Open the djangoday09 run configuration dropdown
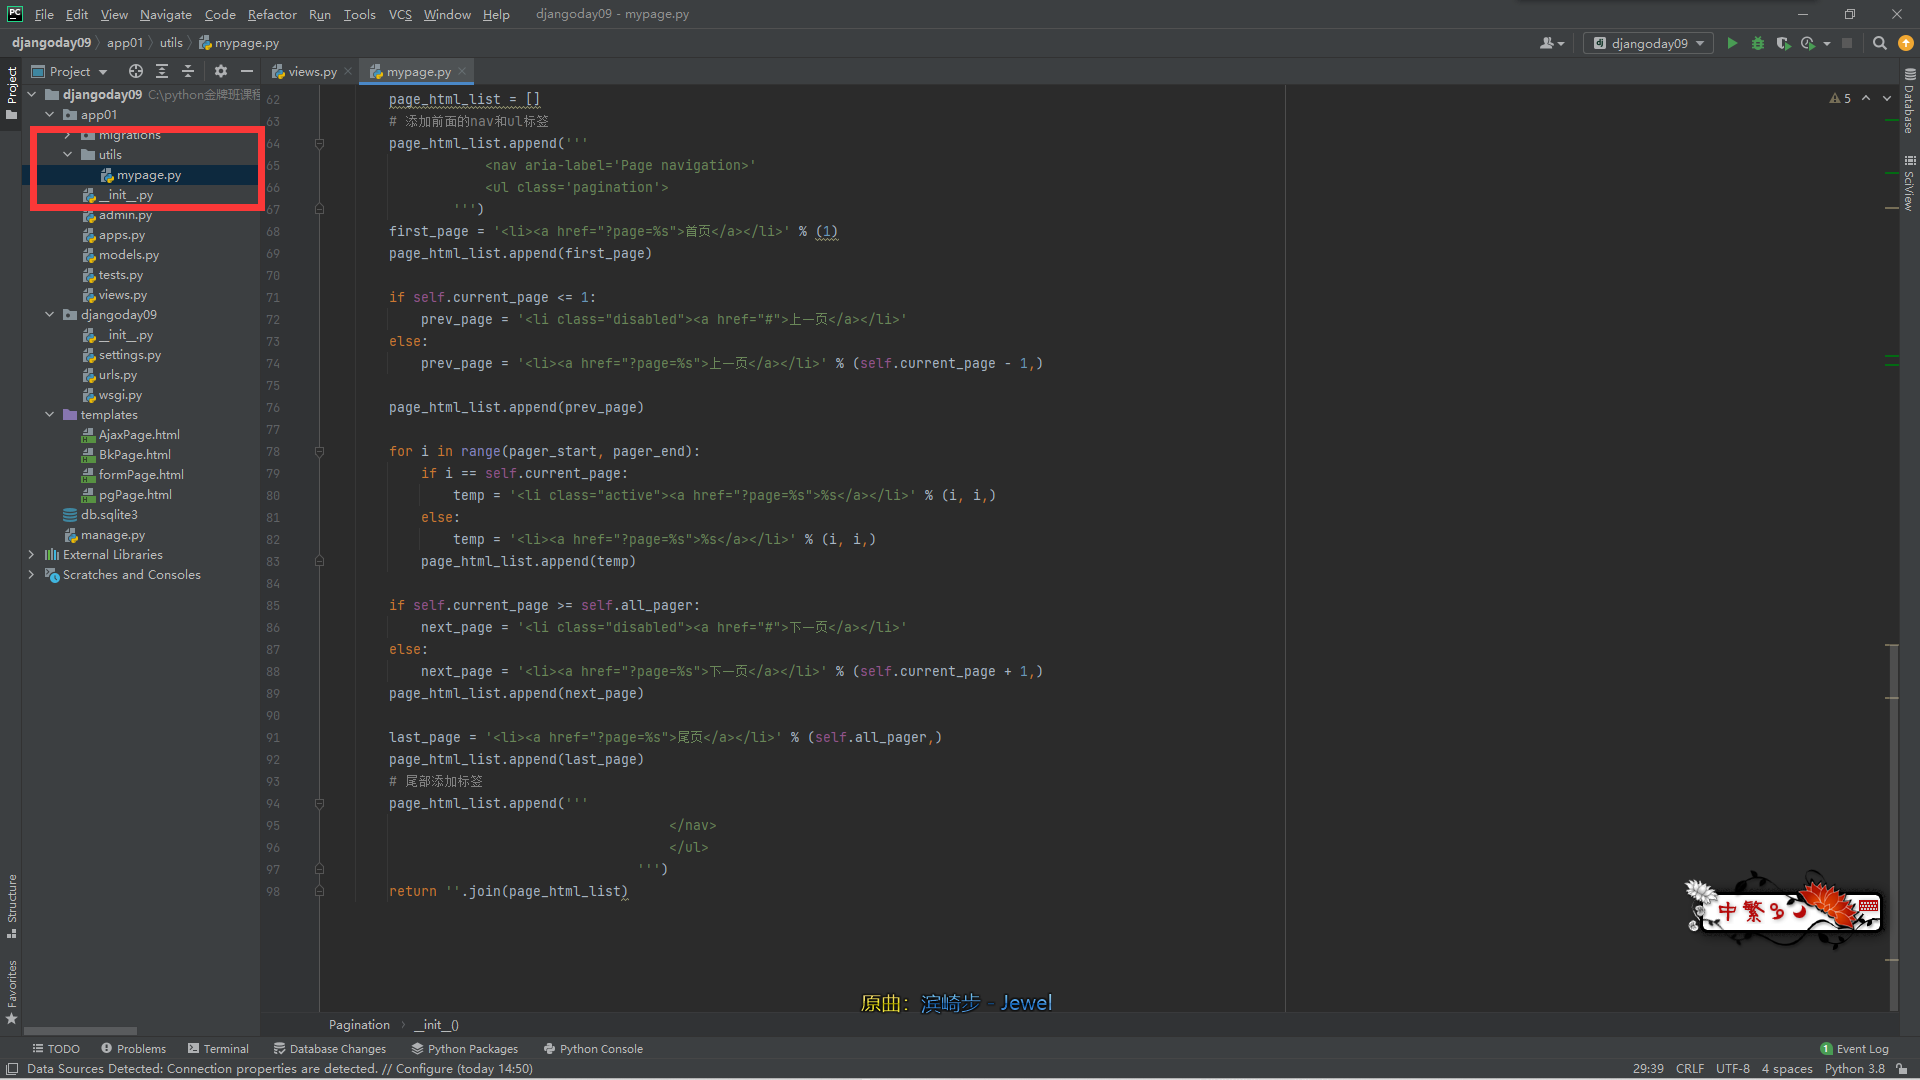The image size is (1920, 1080). point(1648,43)
